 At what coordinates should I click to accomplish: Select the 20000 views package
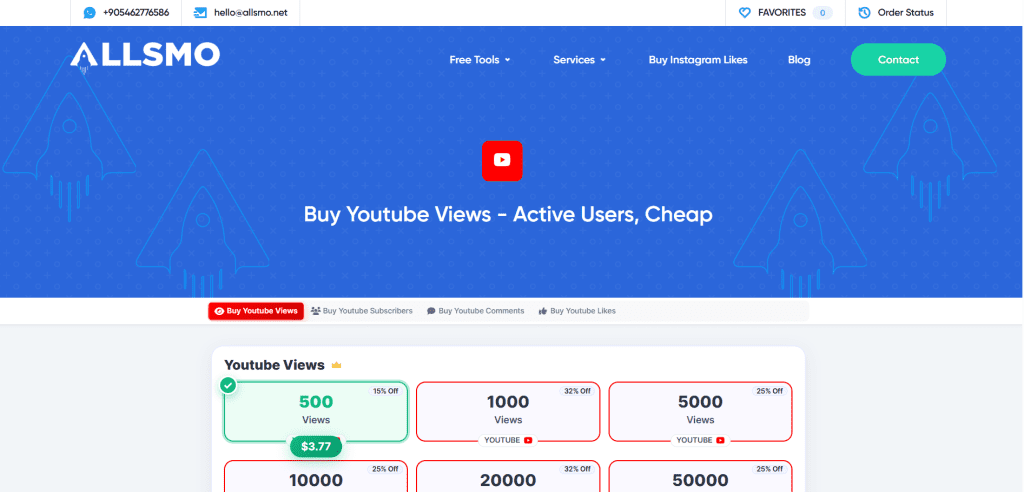508,476
